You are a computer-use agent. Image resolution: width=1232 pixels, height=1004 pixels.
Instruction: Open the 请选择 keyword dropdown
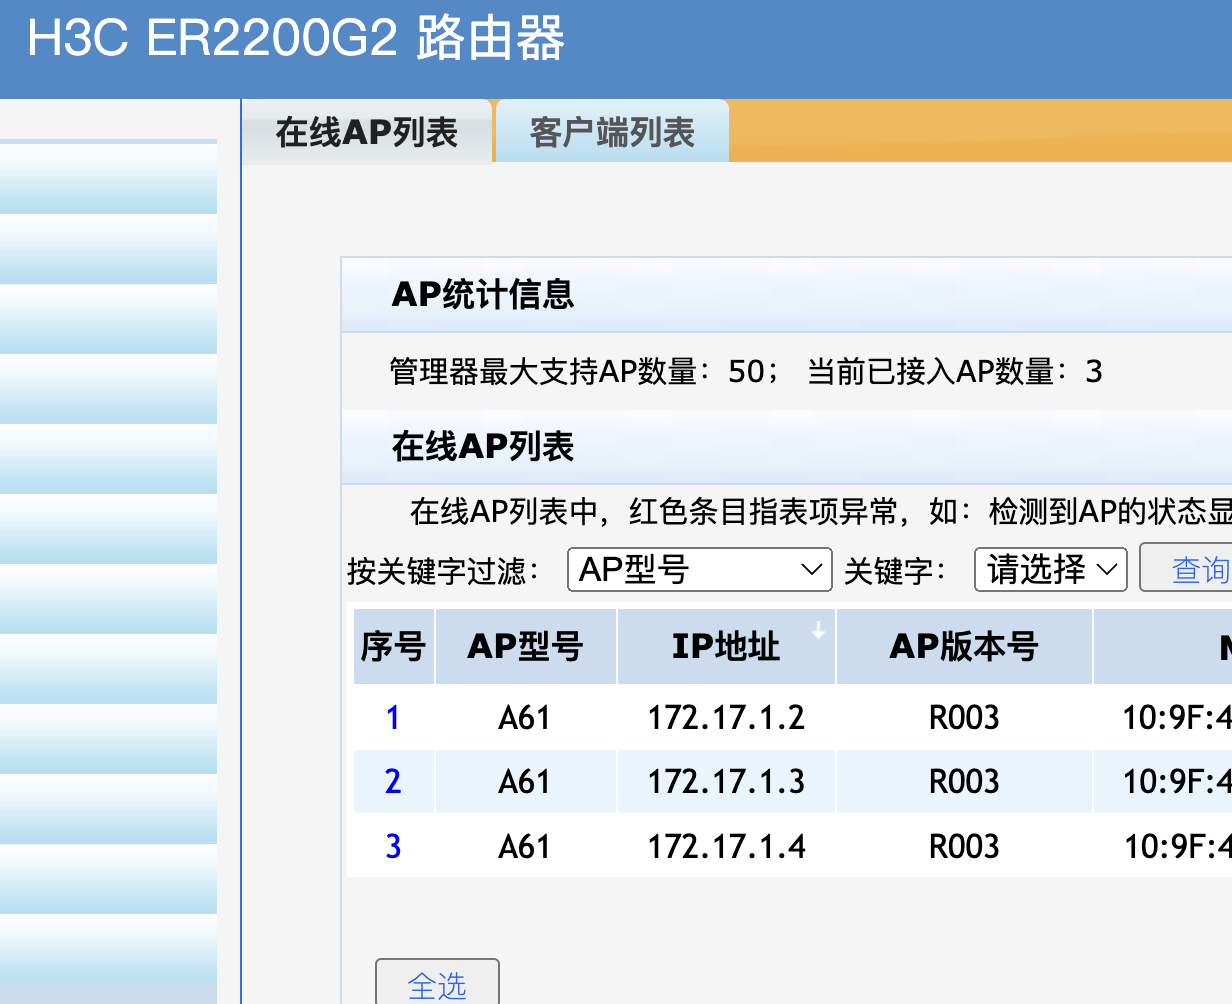pyautogui.click(x=1050, y=570)
